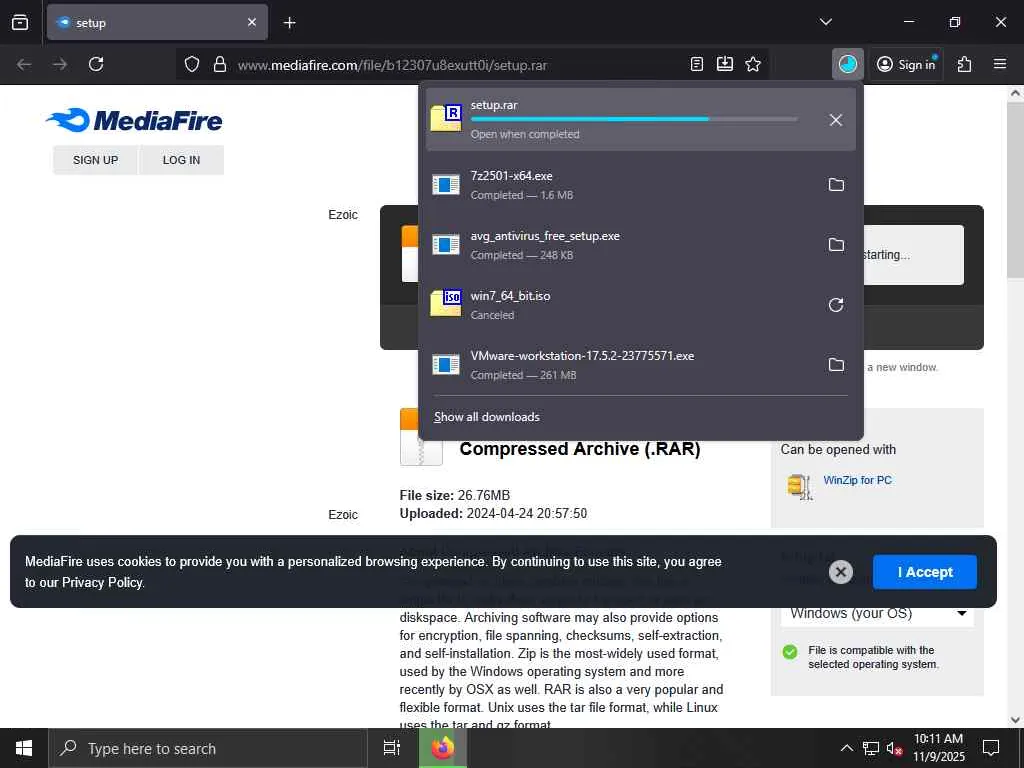Viewport: 1024px width, 768px height.
Task: Show hidden system tray icons
Action: pos(846,748)
